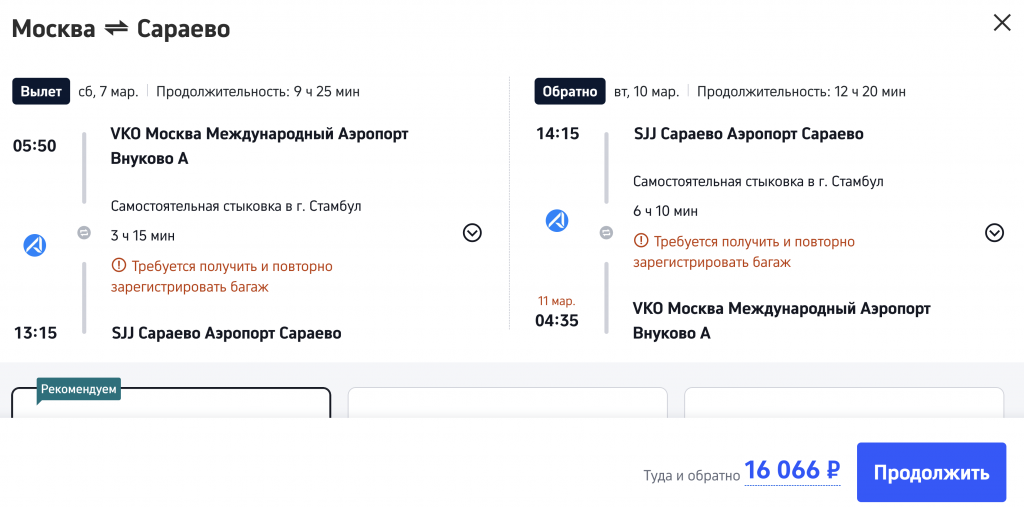Select the rightmost fare card
The image size is (1024, 508).
click(843, 403)
